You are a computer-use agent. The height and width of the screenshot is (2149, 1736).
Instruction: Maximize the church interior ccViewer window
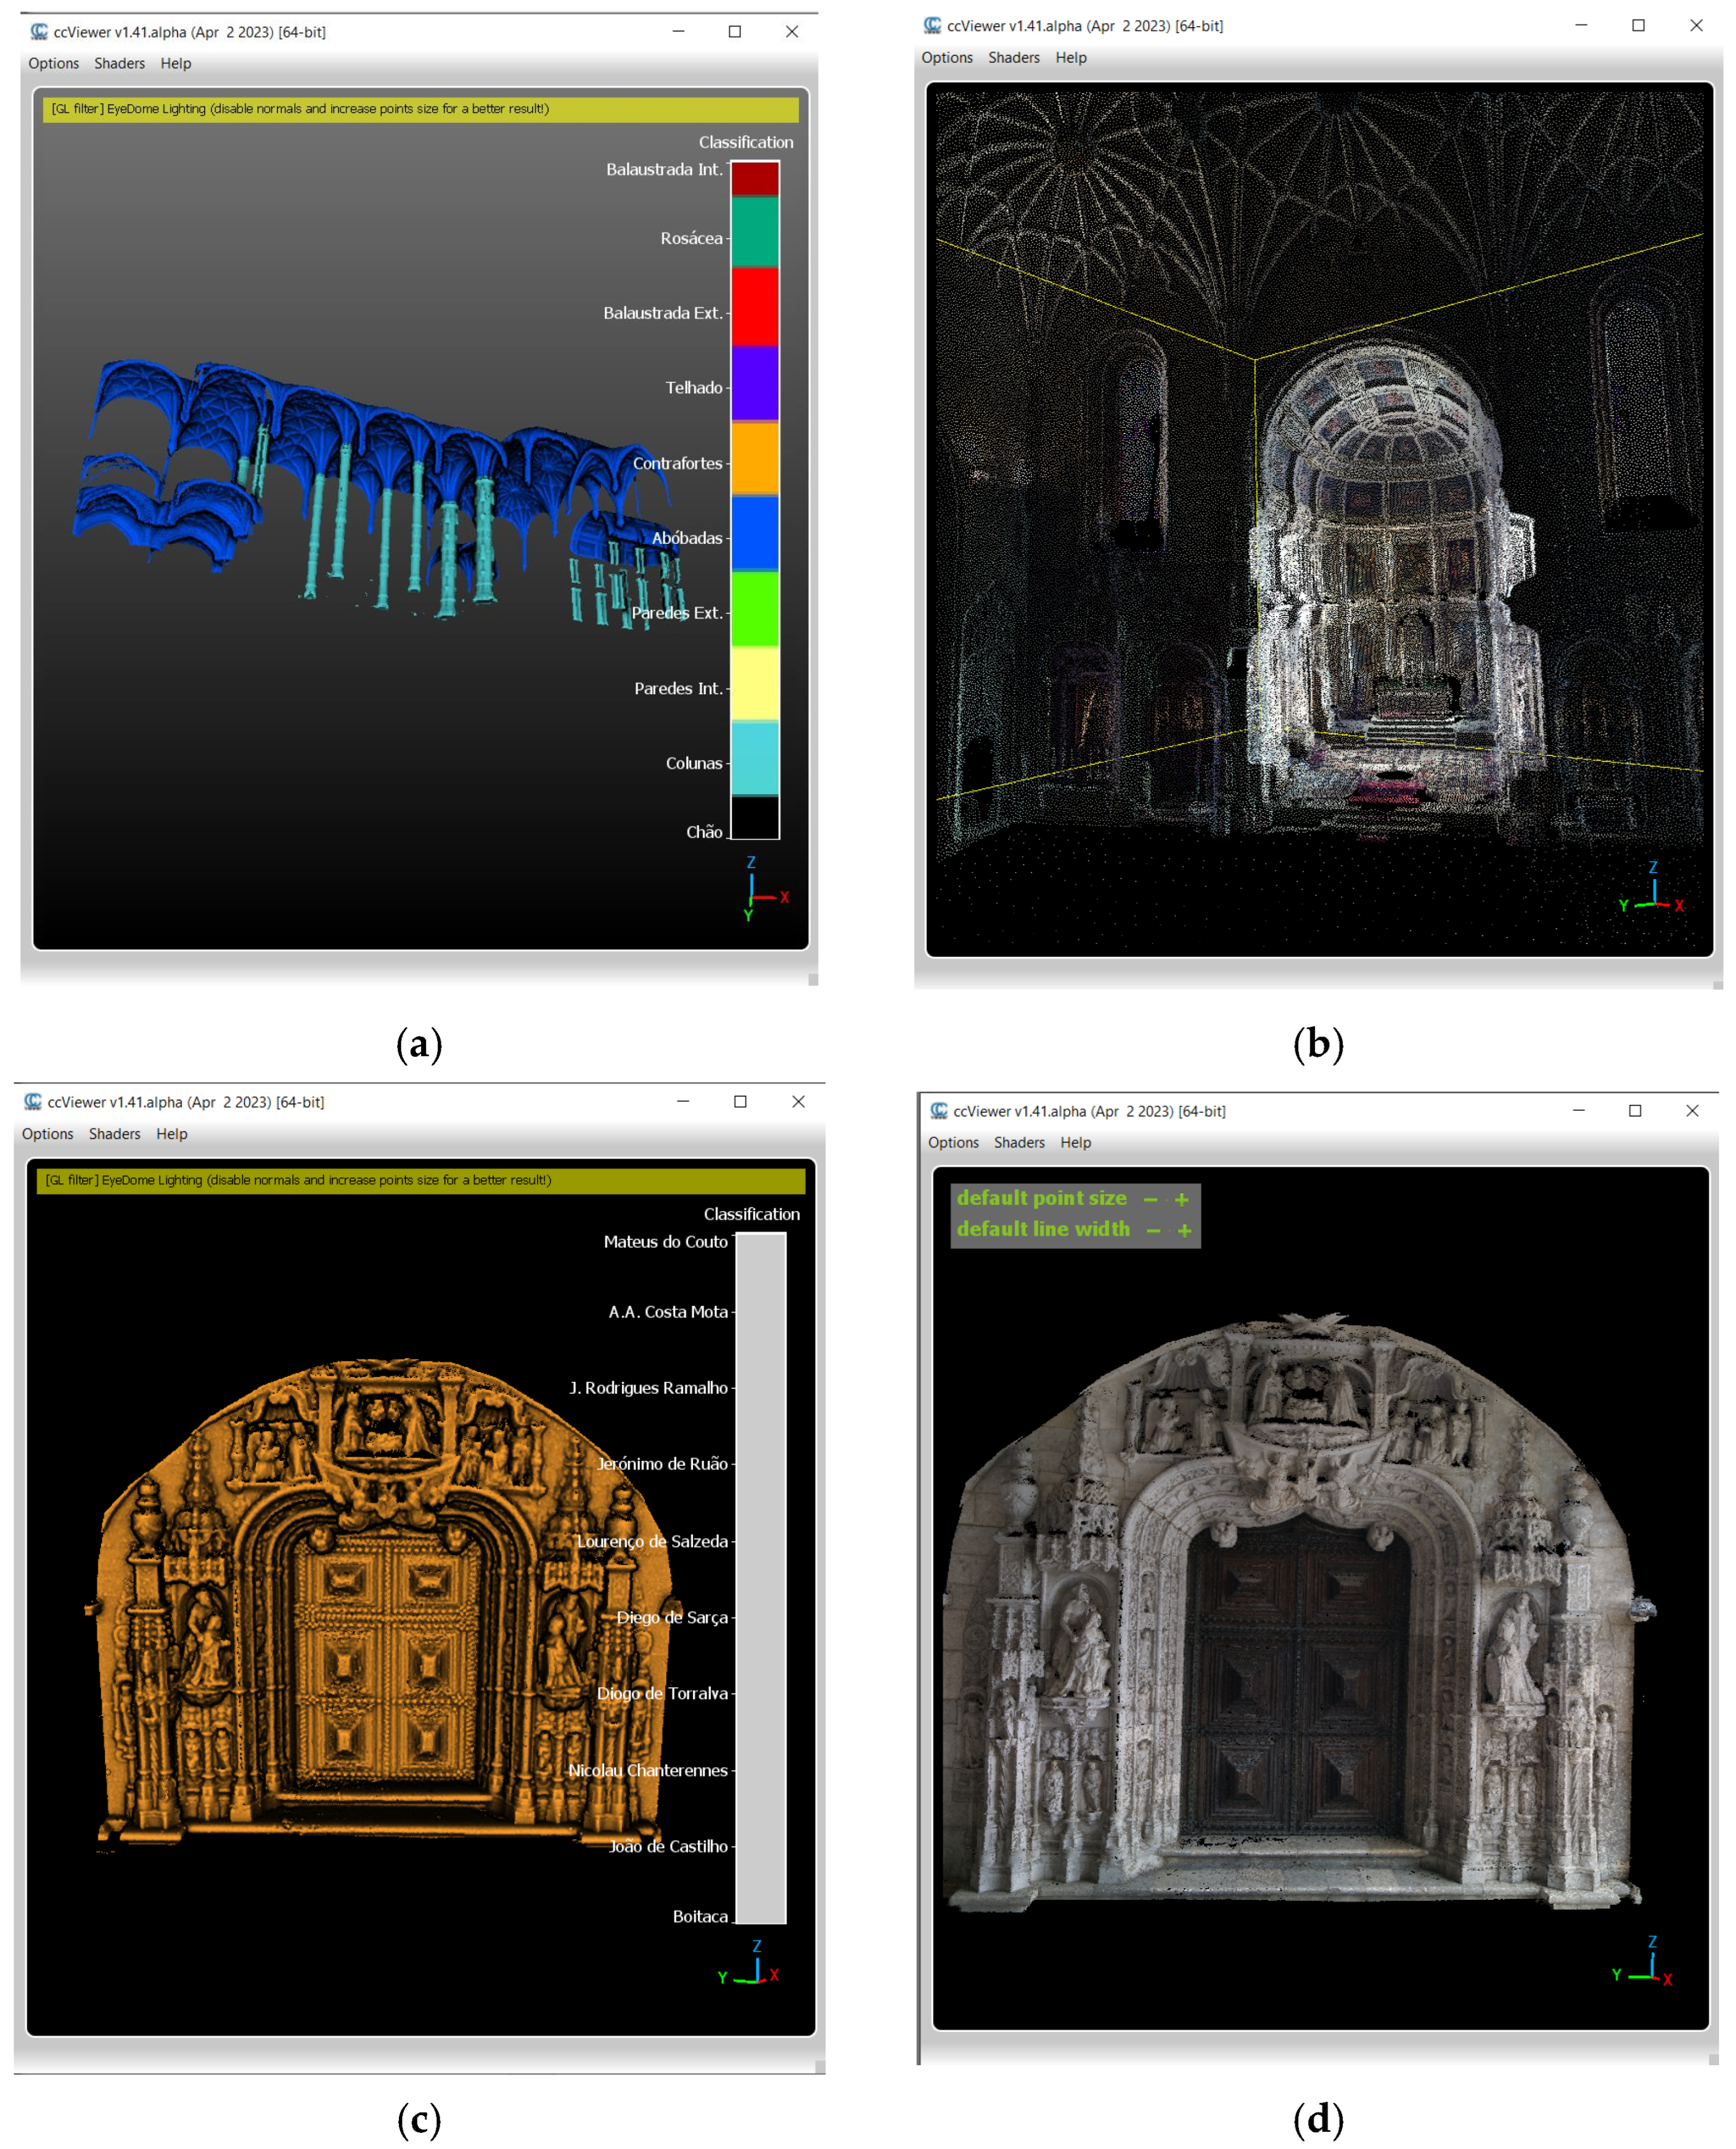pos(1638,25)
